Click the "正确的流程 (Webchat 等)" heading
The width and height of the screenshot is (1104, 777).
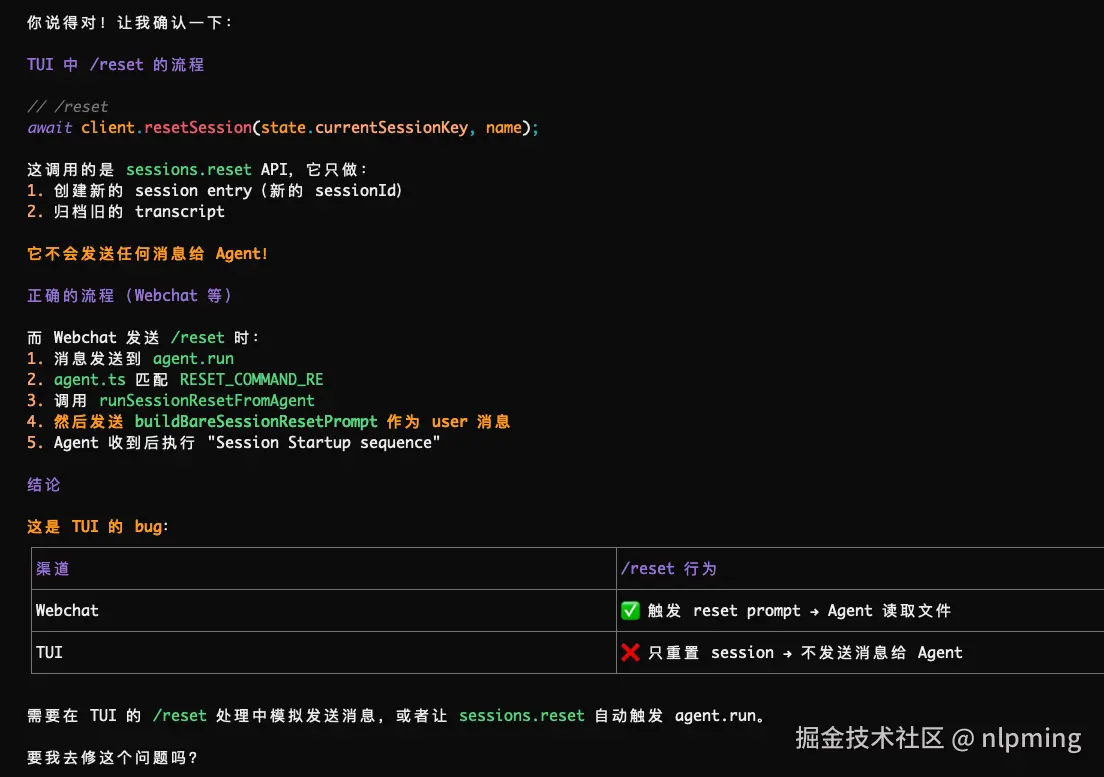click(x=130, y=296)
